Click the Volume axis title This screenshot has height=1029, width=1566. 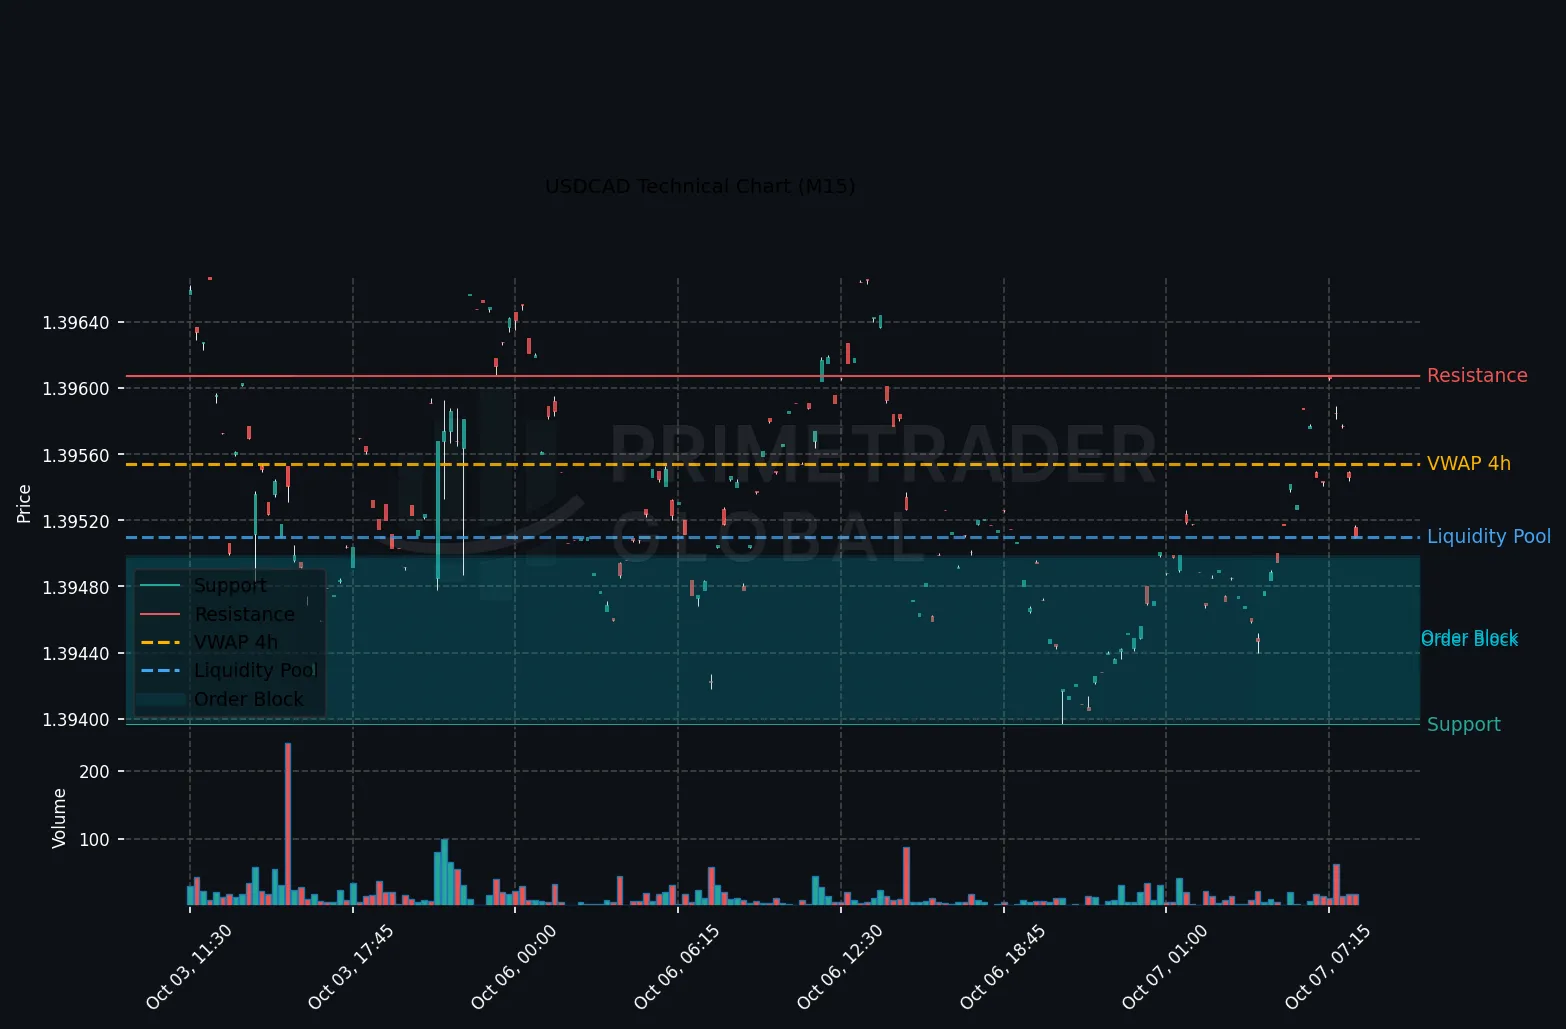pyautogui.click(x=59, y=818)
